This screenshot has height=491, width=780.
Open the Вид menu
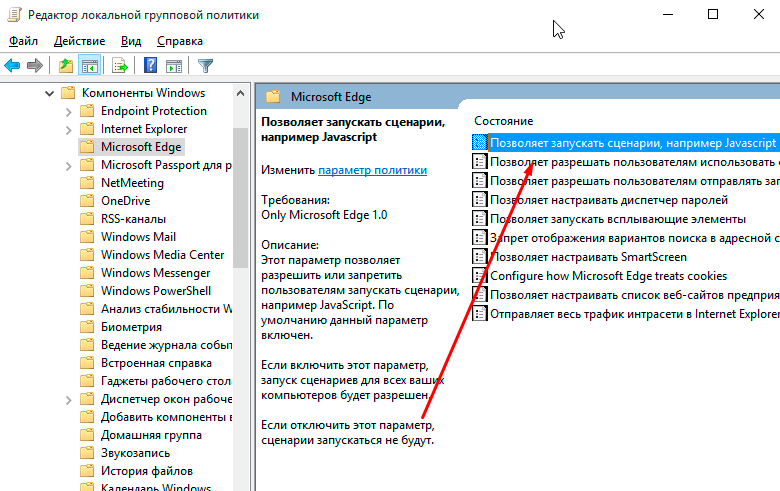pos(131,41)
